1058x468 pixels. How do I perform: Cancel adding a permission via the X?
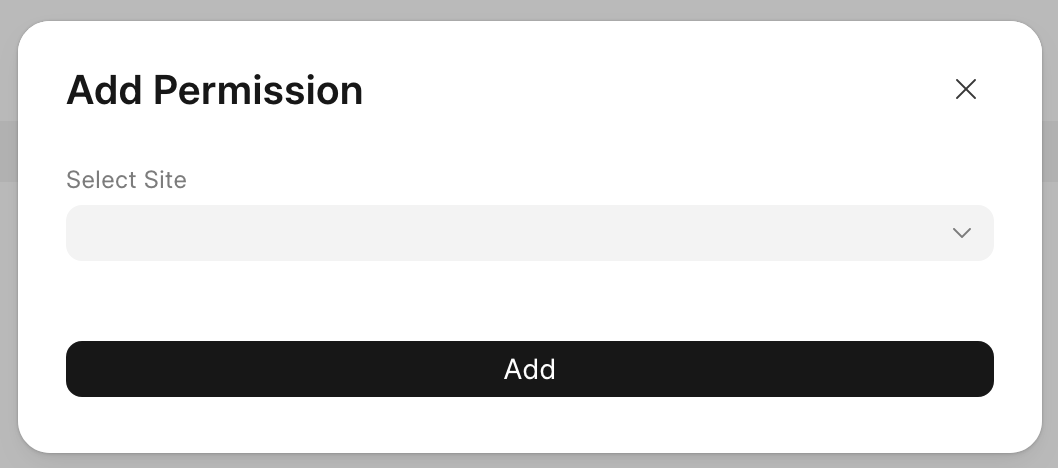[x=965, y=89]
